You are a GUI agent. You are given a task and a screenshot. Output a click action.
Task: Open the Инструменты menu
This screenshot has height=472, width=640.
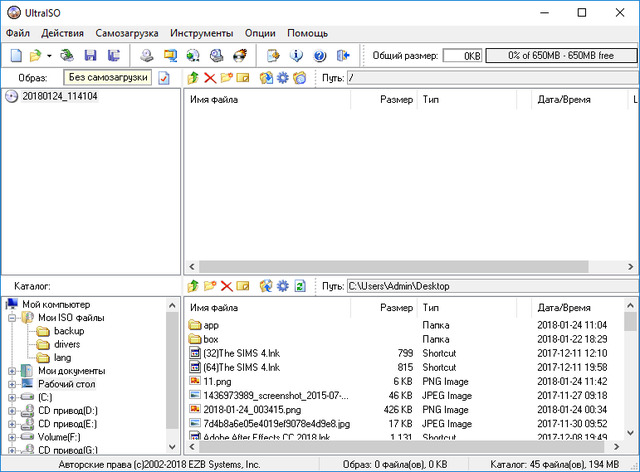click(201, 33)
